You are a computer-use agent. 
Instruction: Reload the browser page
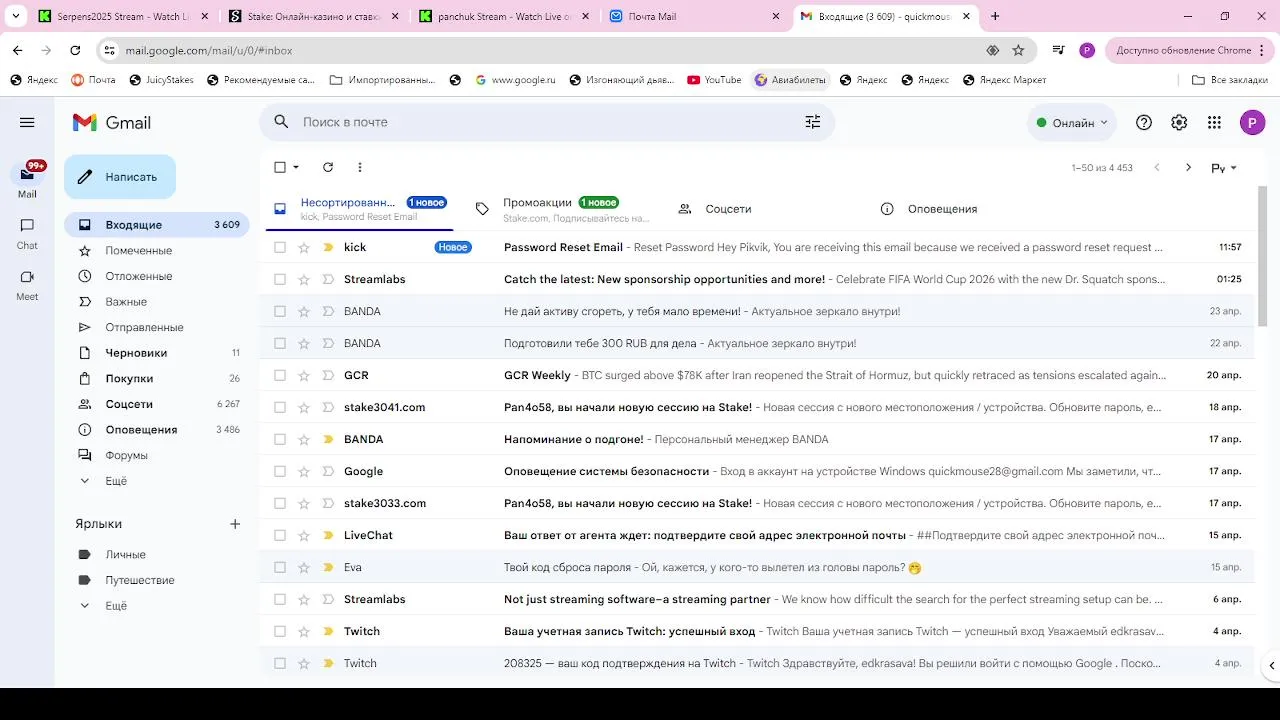click(x=75, y=50)
